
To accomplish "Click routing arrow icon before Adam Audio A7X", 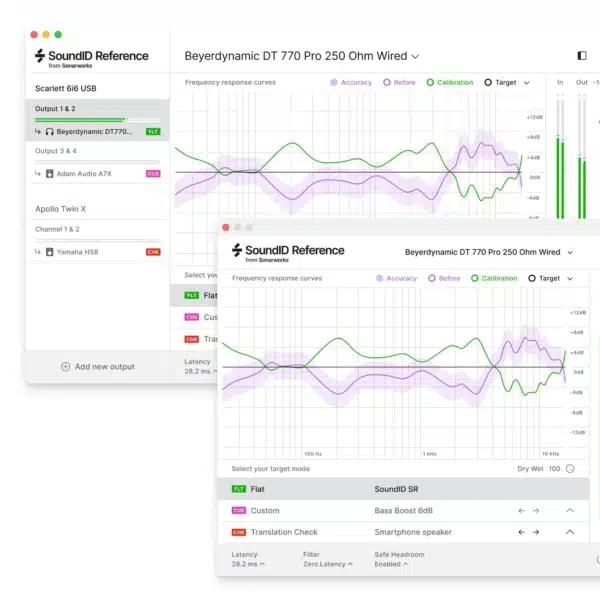I will pyautogui.click(x=38, y=173).
